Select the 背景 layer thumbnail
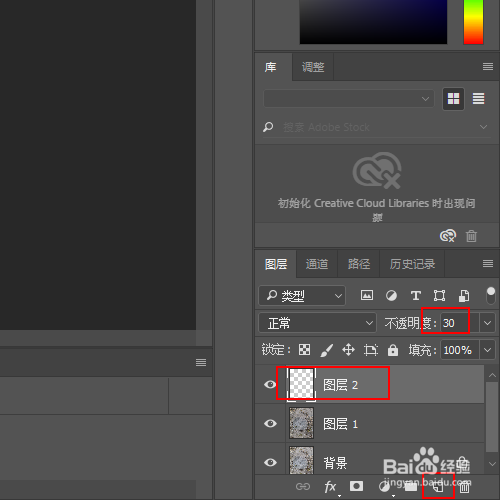The height and width of the screenshot is (500, 500). (x=301, y=461)
